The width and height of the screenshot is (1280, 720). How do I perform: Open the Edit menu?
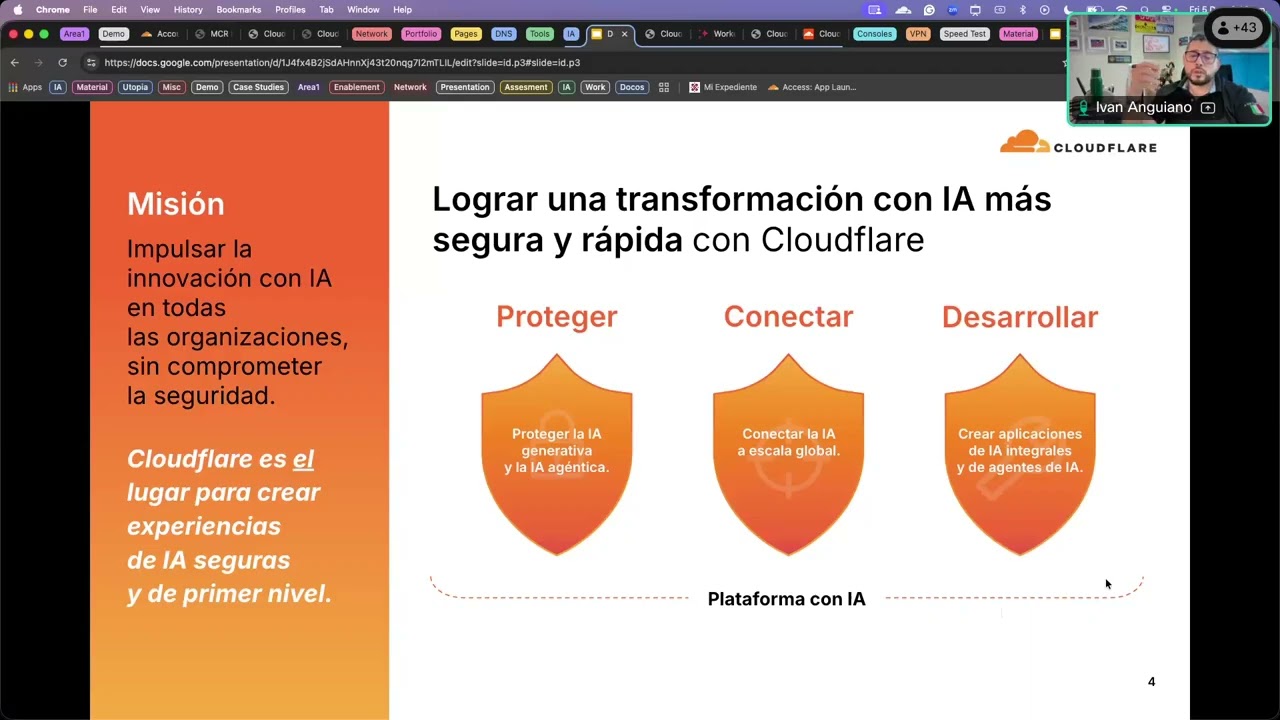(119, 9)
